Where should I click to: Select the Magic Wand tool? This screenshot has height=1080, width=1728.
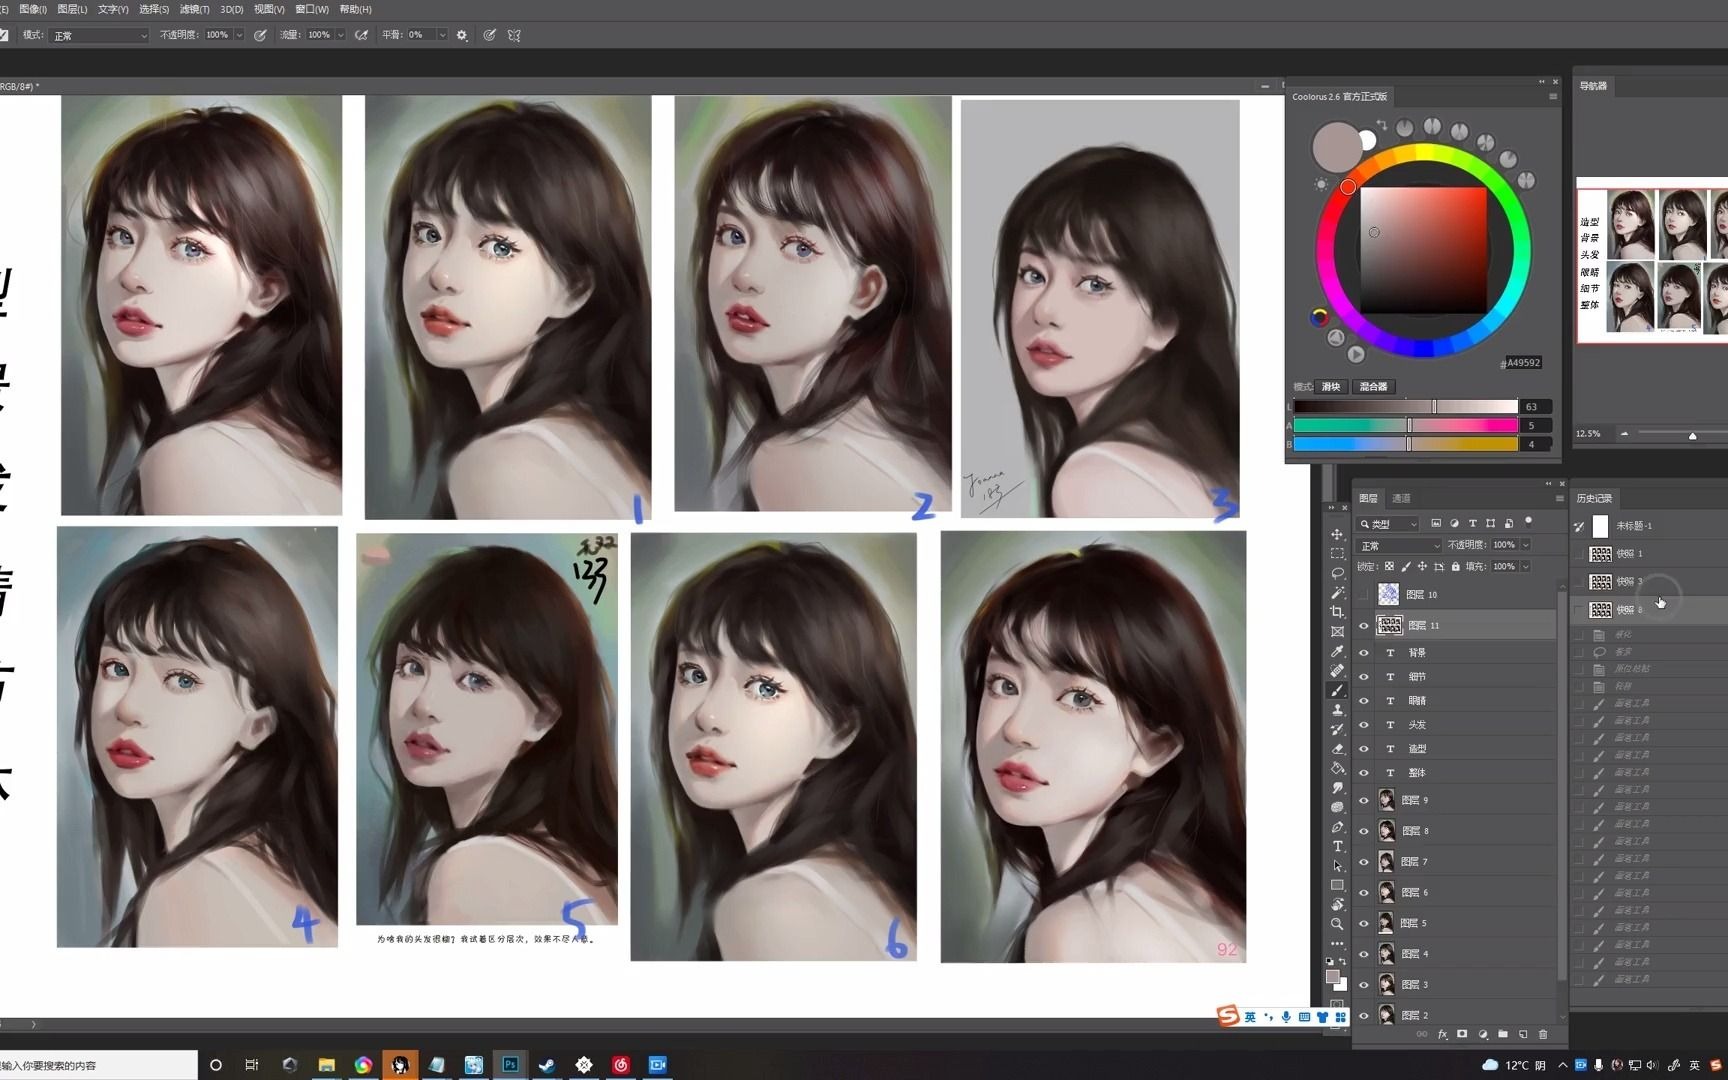point(1337,592)
